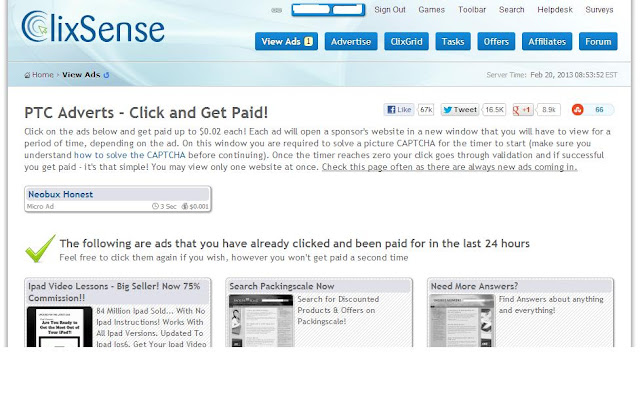Click the Neobux Honest ad title
This screenshot has width=640, height=418.
60,194
